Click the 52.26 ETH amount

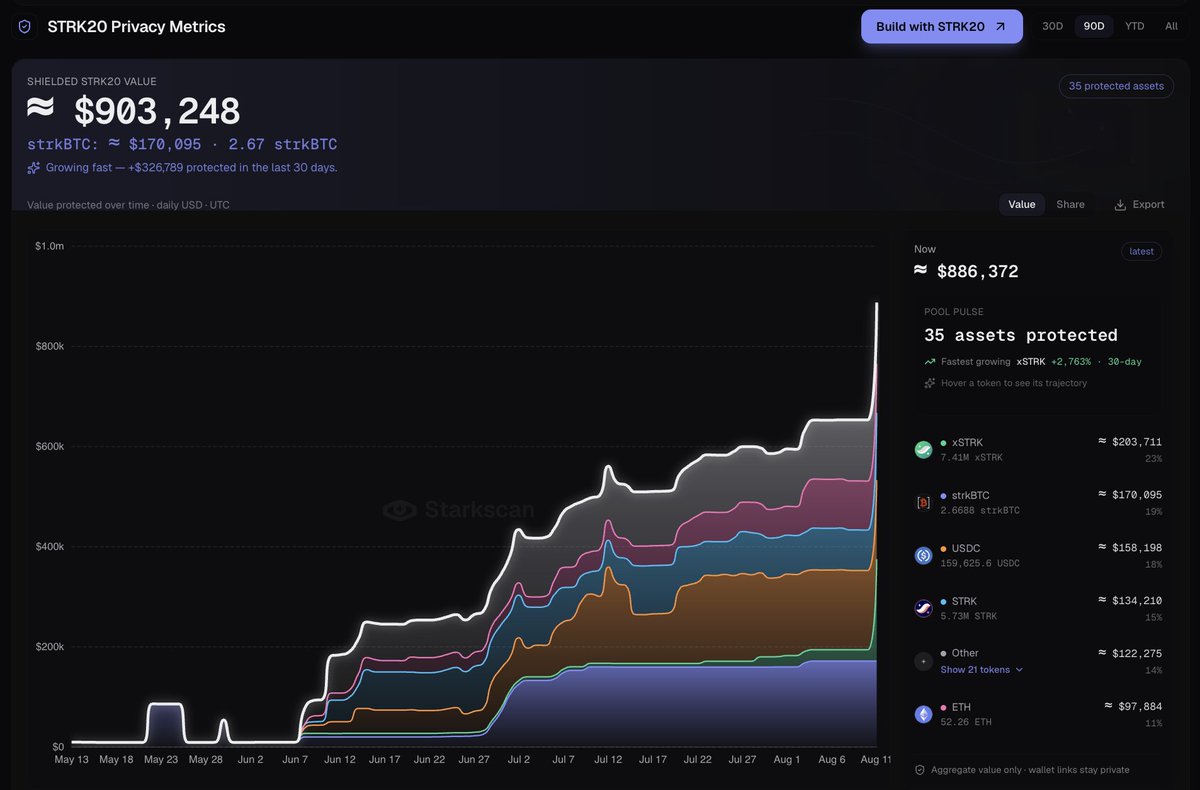[x=967, y=722]
